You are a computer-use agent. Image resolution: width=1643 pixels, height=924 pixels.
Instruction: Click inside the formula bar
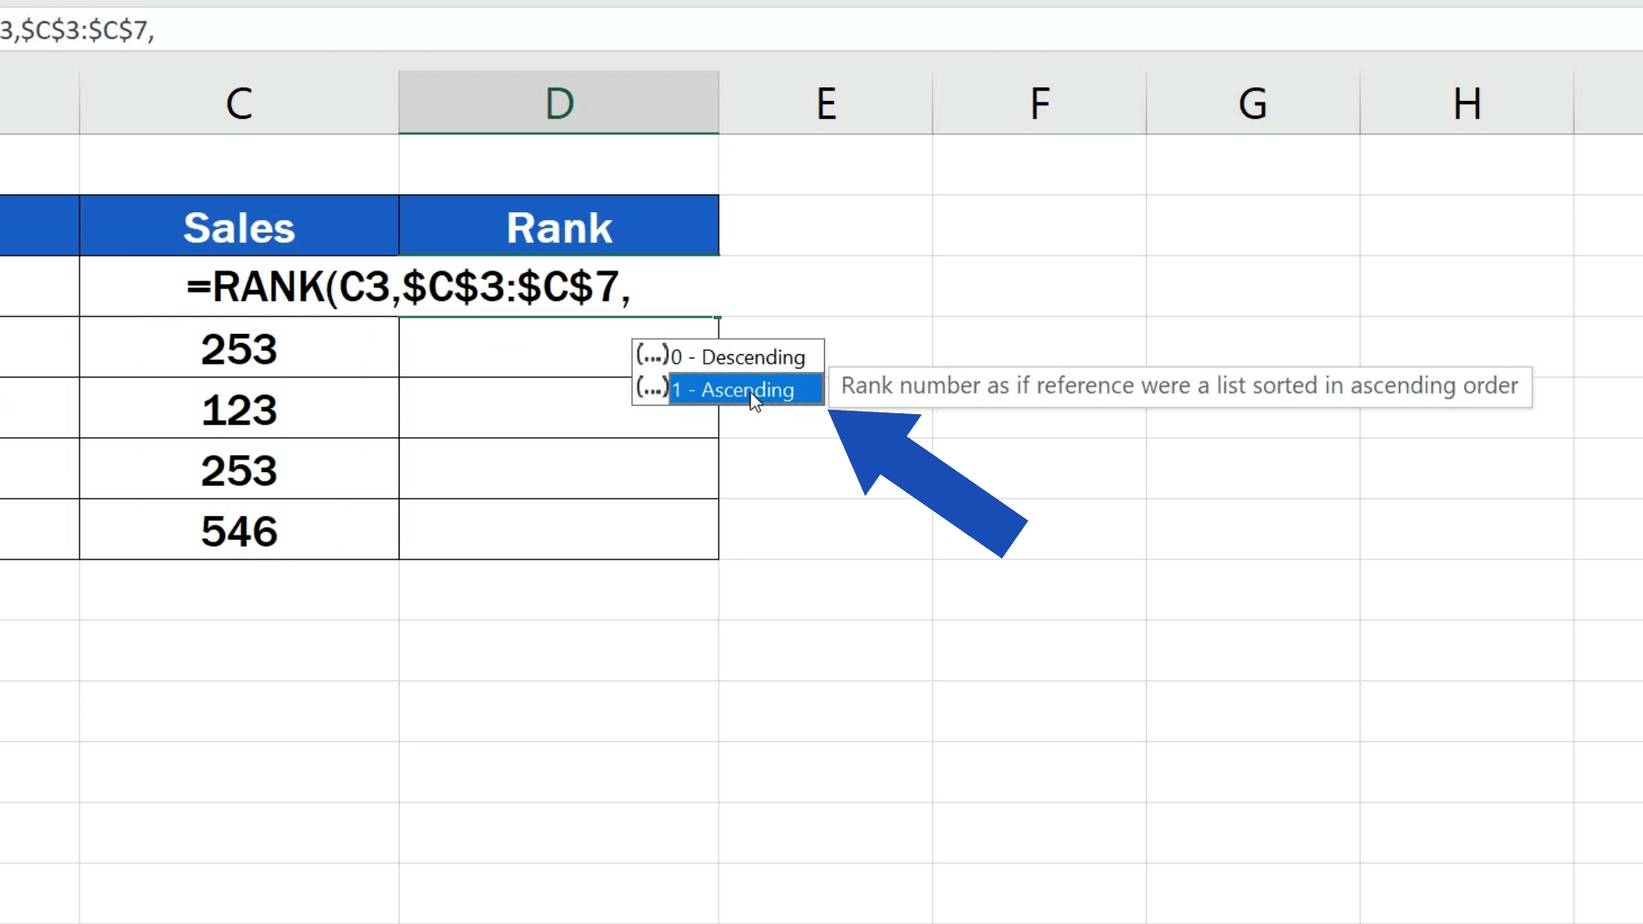(x=400, y=30)
